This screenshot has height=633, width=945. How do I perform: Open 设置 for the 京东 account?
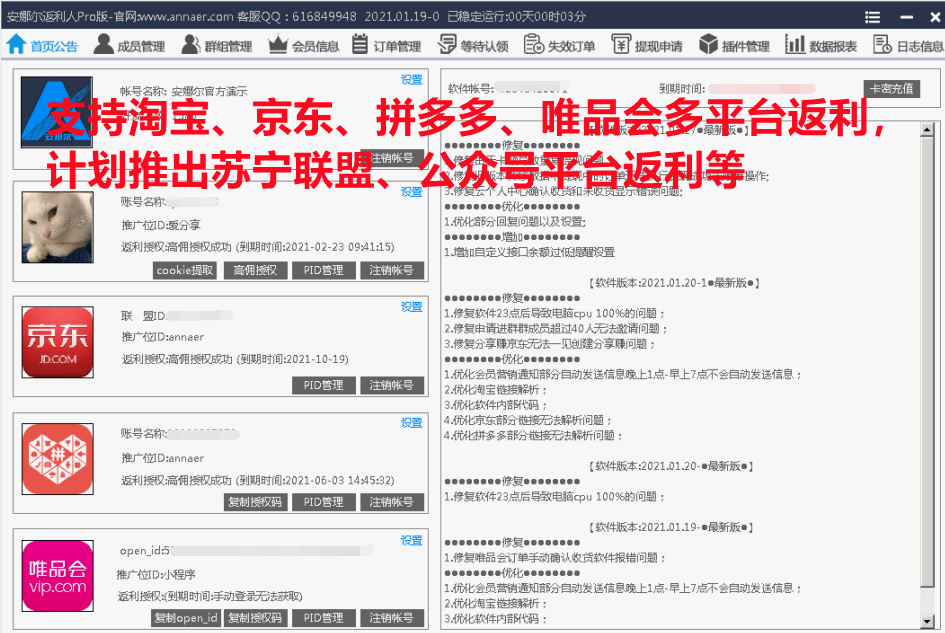412,307
